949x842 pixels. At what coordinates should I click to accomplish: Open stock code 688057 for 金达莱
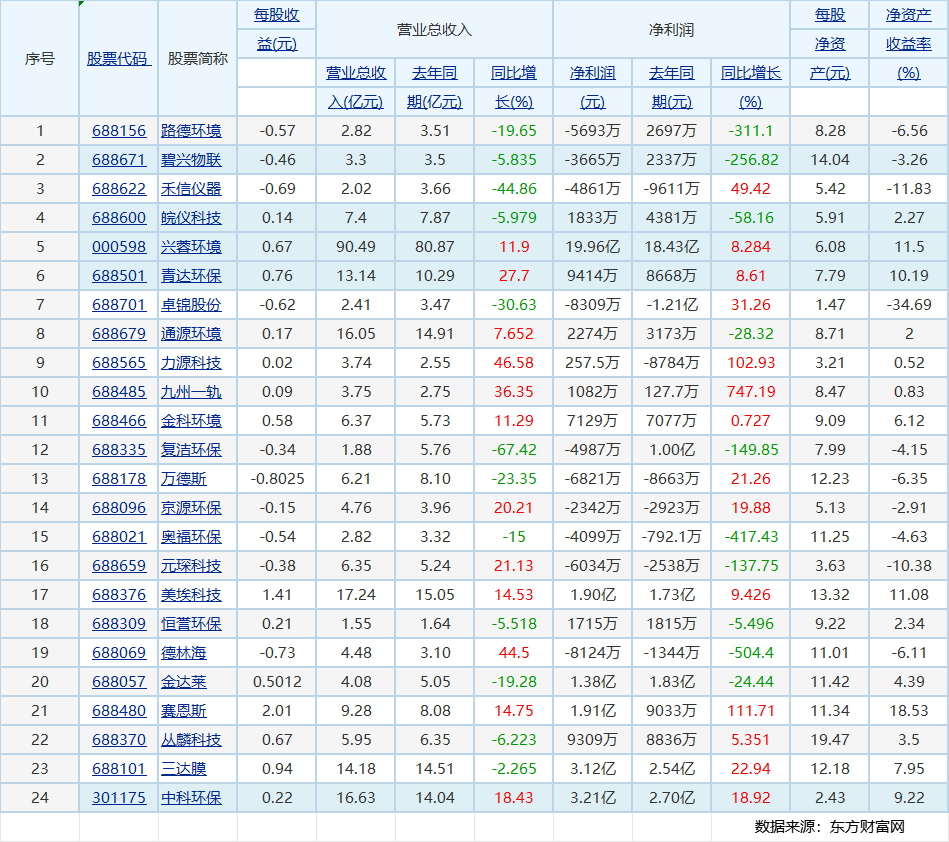(x=118, y=681)
